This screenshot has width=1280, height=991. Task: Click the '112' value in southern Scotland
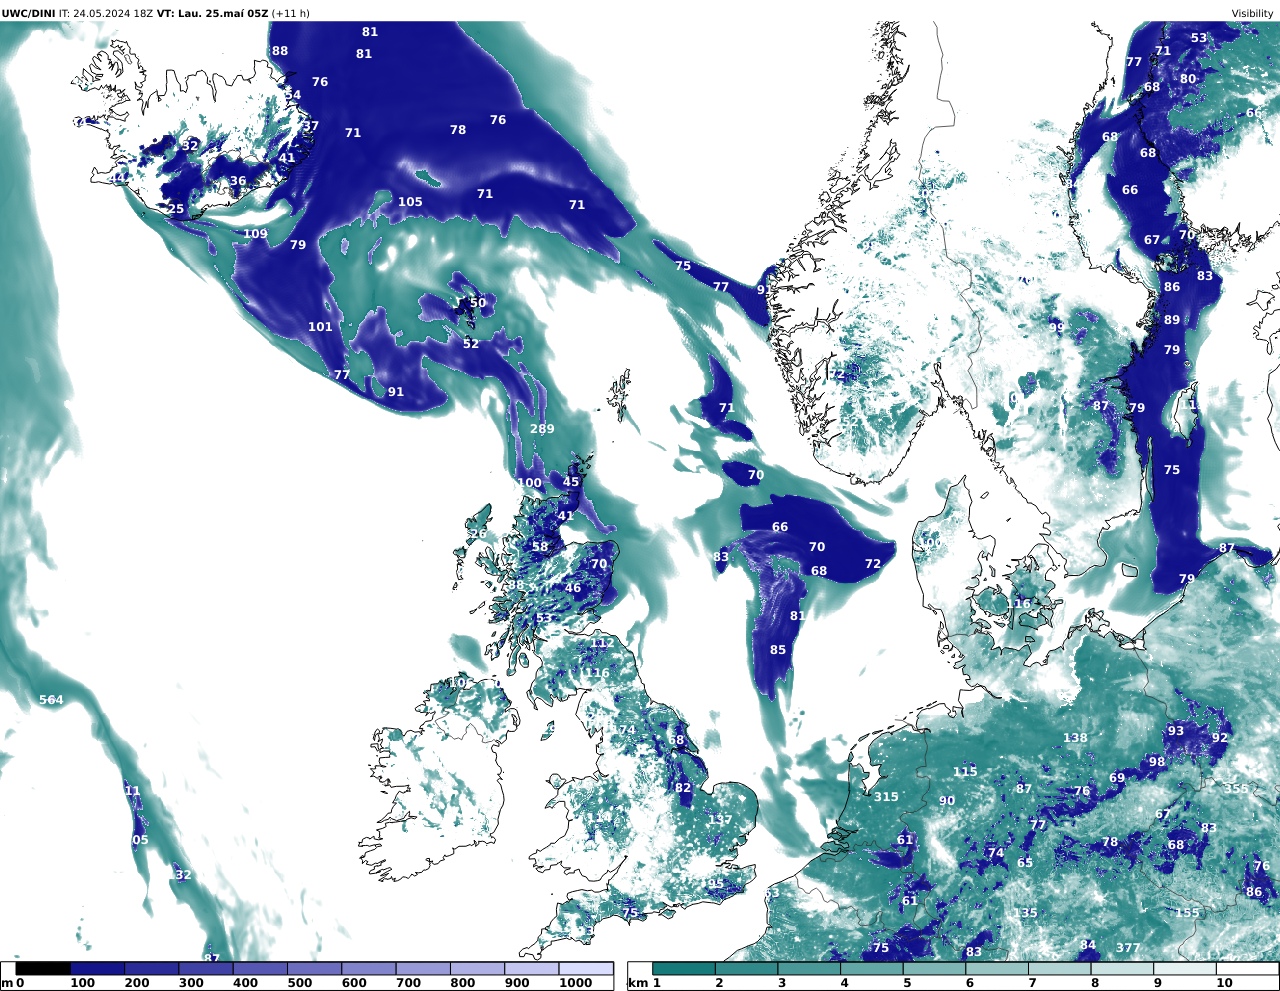pos(602,643)
